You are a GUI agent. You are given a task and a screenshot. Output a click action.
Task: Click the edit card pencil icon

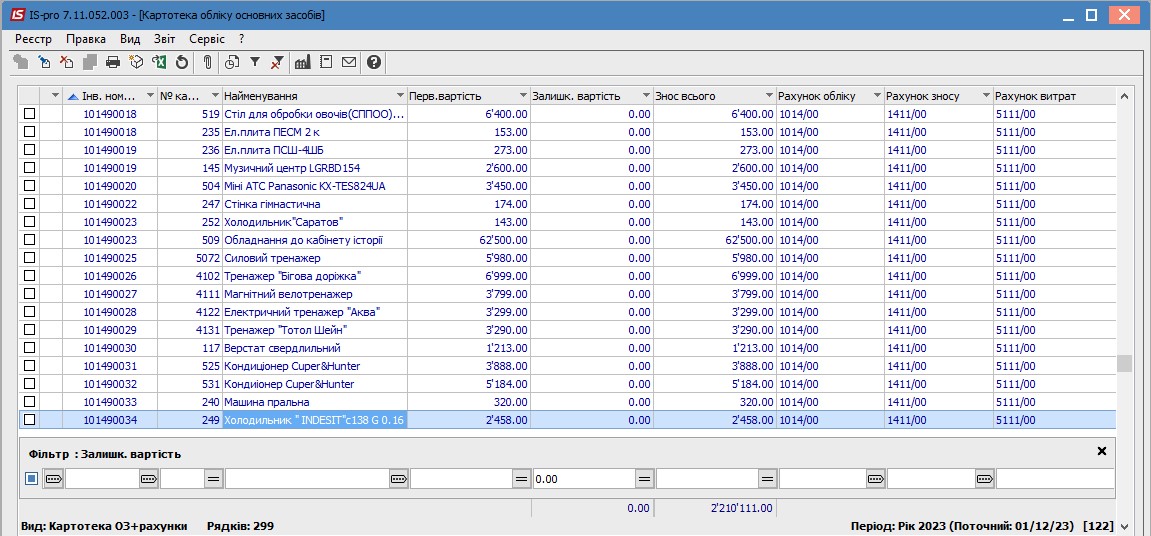click(x=44, y=62)
